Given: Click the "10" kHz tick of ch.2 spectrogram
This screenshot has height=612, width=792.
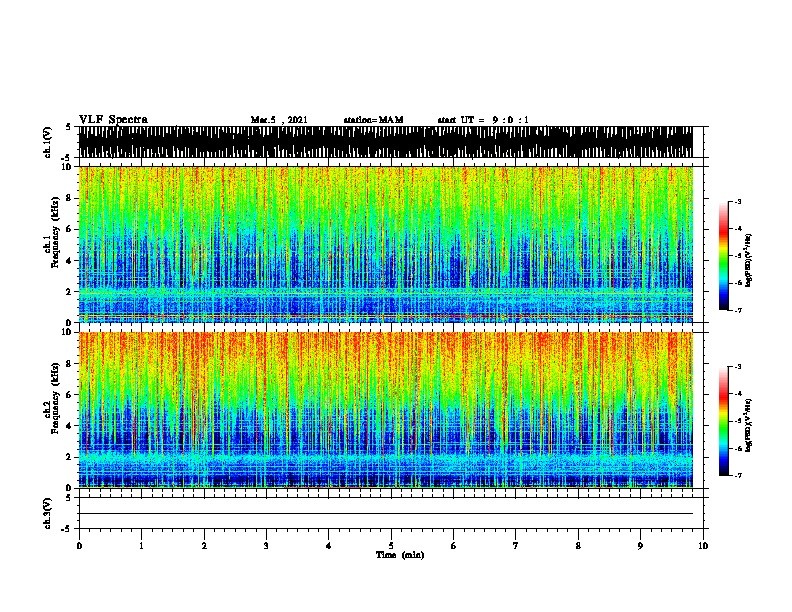Looking at the screenshot, I should [x=67, y=332].
